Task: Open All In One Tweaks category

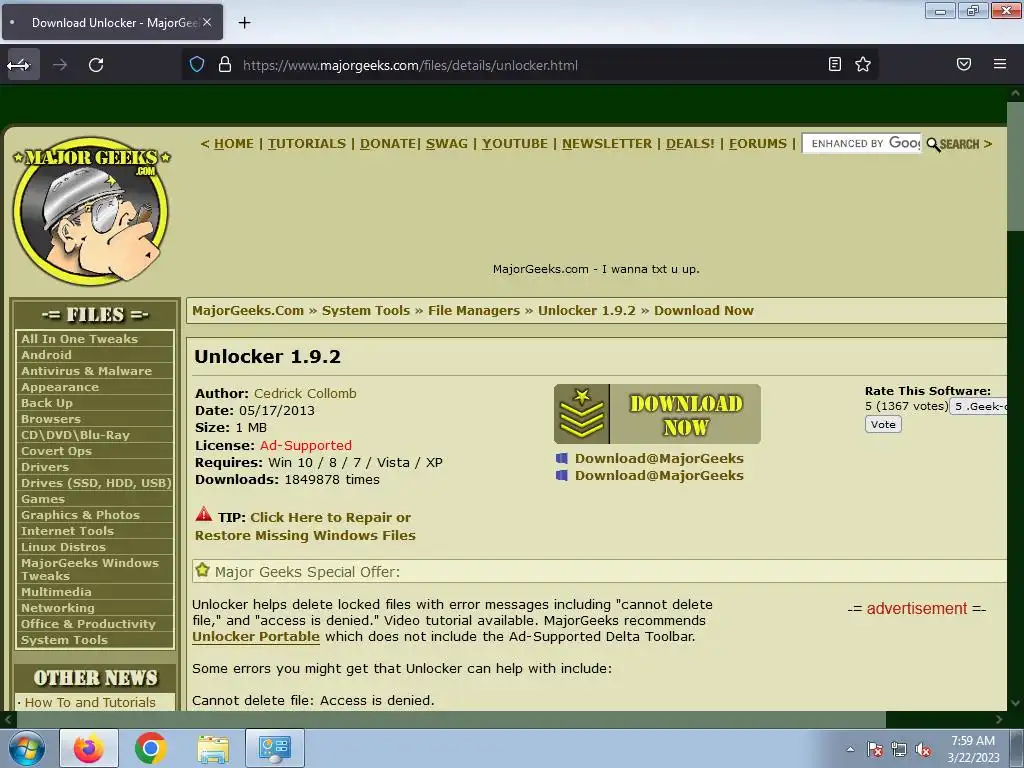Action: click(x=80, y=339)
